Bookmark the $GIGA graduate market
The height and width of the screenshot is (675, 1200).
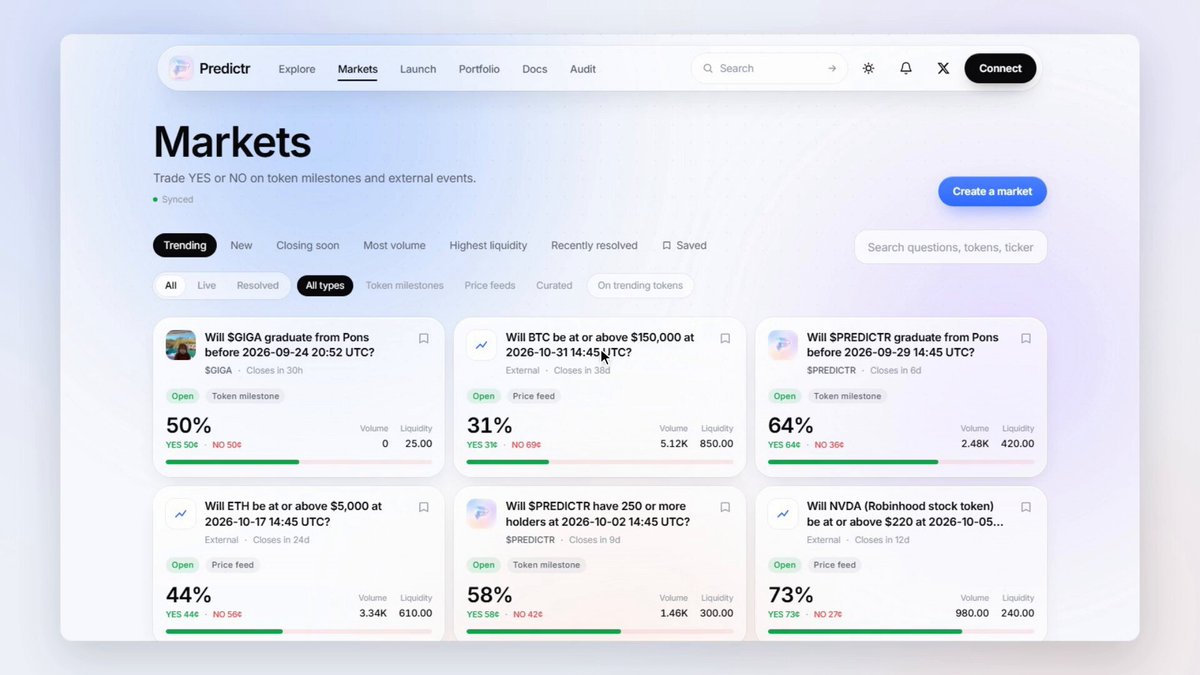(424, 339)
